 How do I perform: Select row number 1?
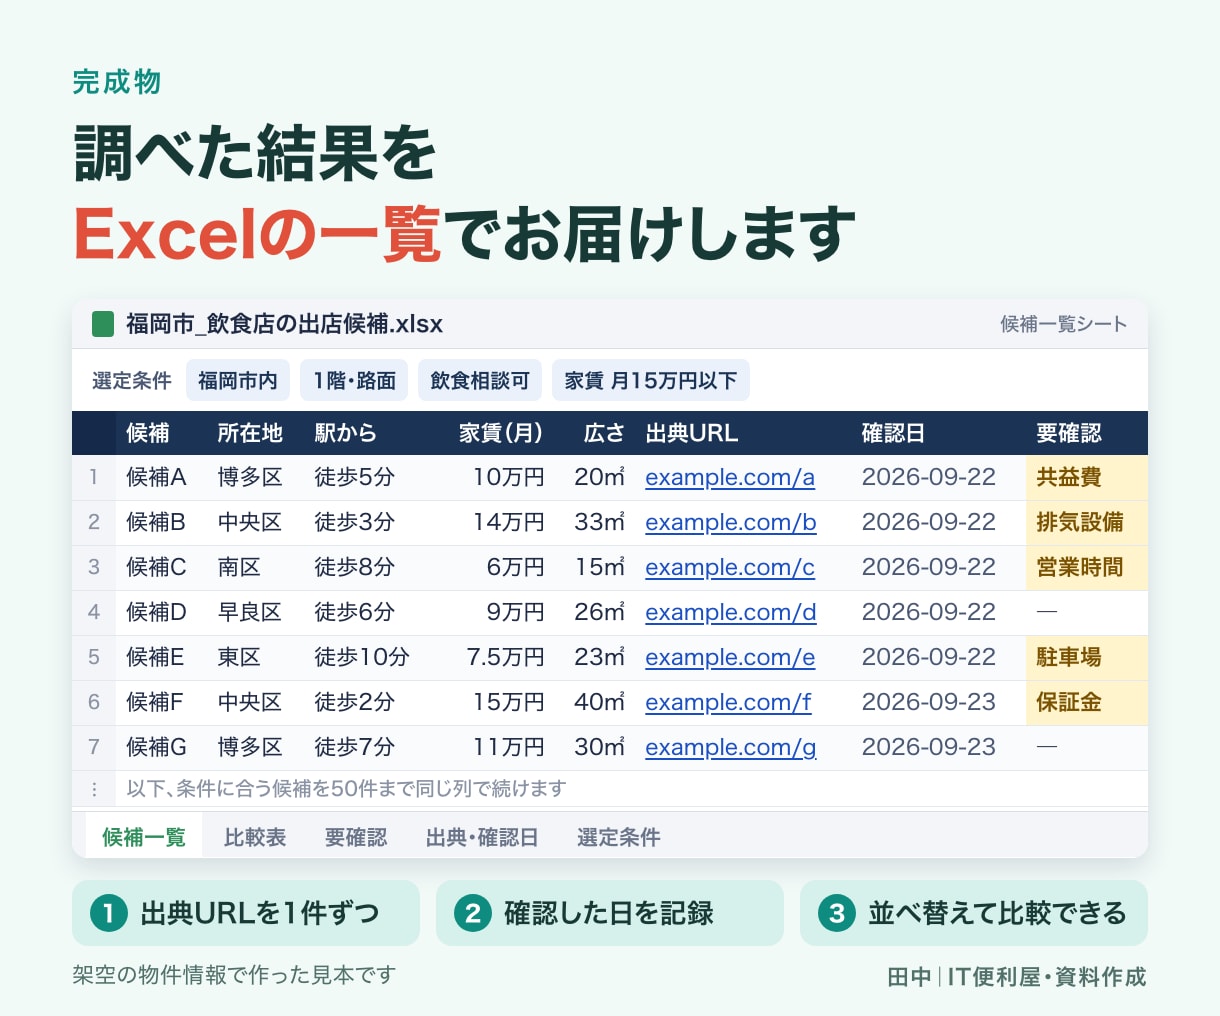pyautogui.click(x=94, y=477)
